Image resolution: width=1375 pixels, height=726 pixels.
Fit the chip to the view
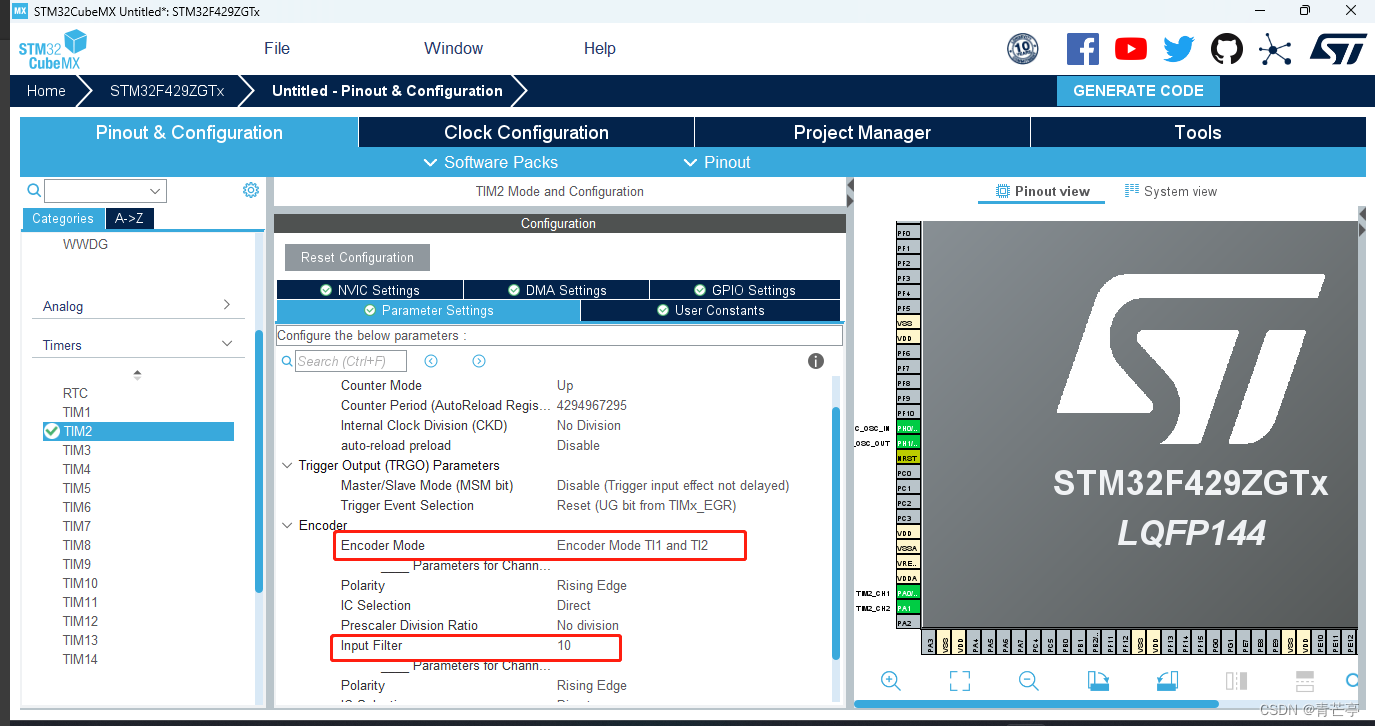click(960, 681)
